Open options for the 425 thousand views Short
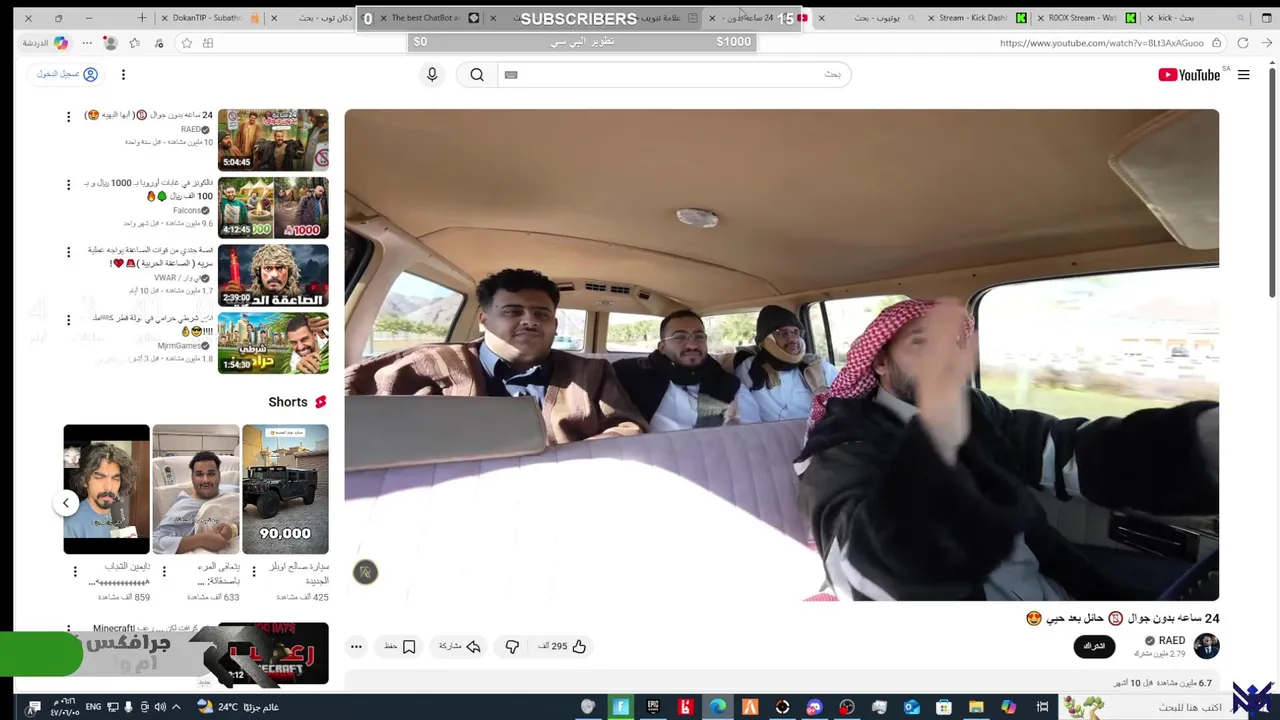Viewport: 1280px width, 720px height. pos(253,571)
